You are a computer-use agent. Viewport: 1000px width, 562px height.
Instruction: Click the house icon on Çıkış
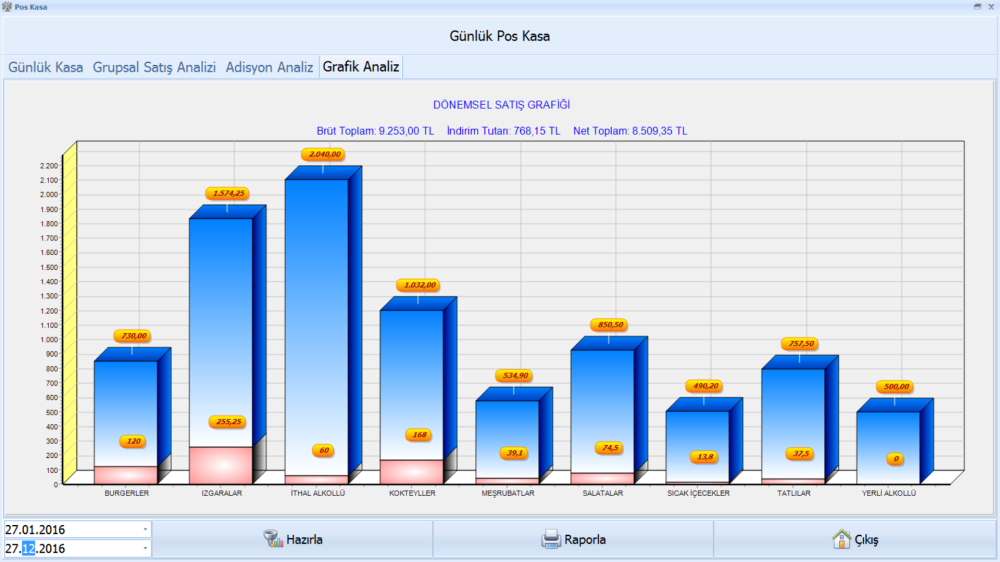842,539
